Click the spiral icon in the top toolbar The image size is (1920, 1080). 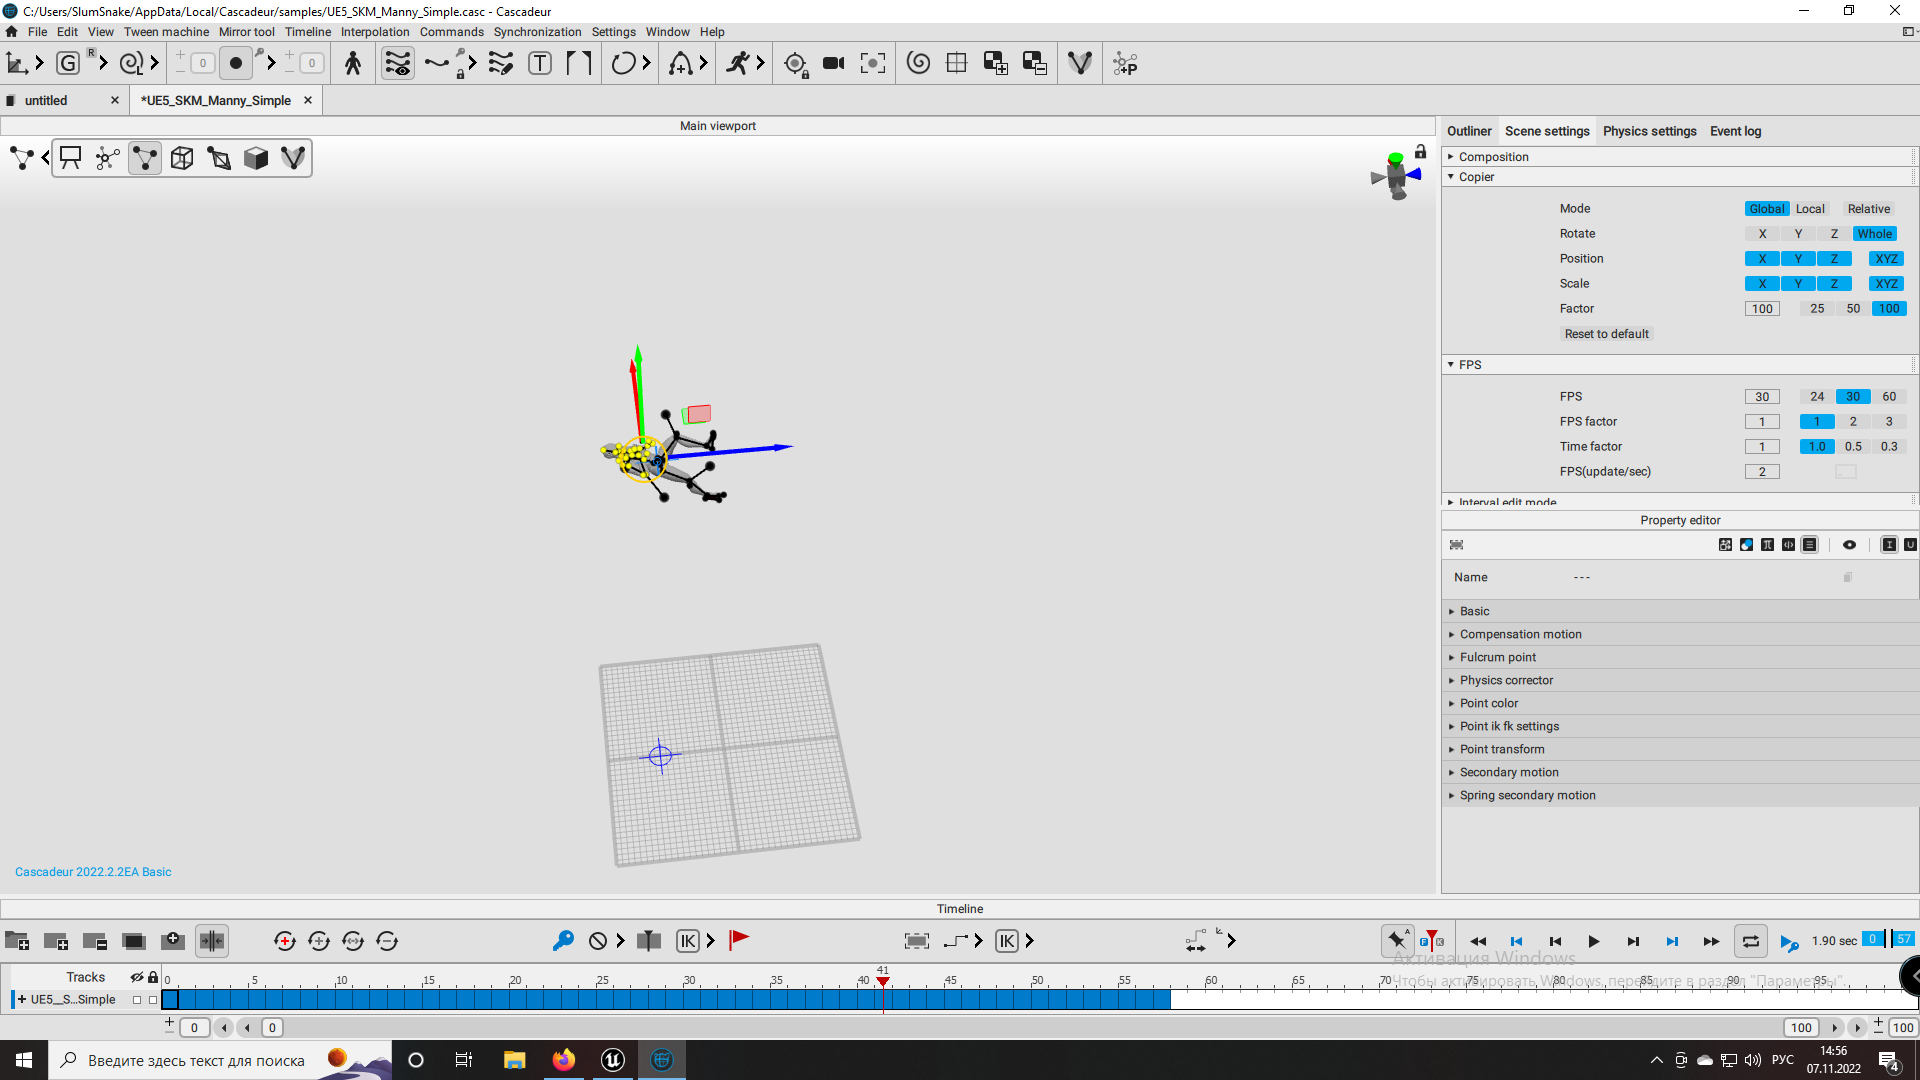918,64
